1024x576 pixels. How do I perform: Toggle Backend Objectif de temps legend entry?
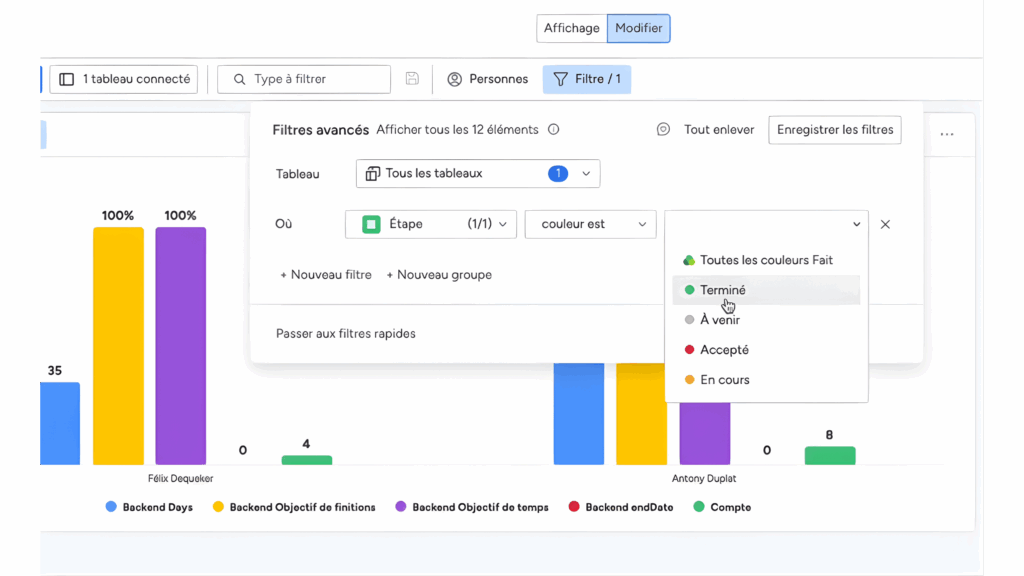pos(472,507)
